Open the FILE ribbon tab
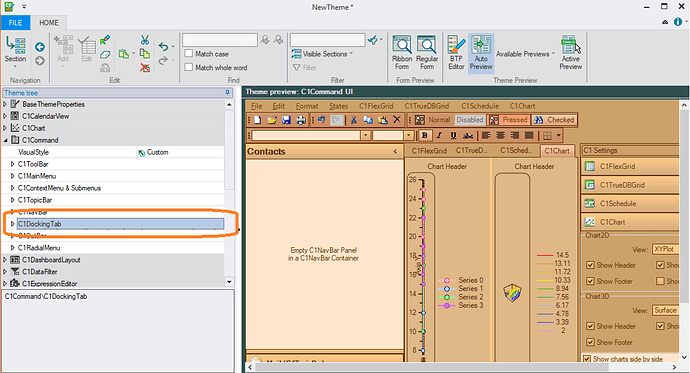Image resolution: width=690 pixels, height=373 pixels. (15, 23)
